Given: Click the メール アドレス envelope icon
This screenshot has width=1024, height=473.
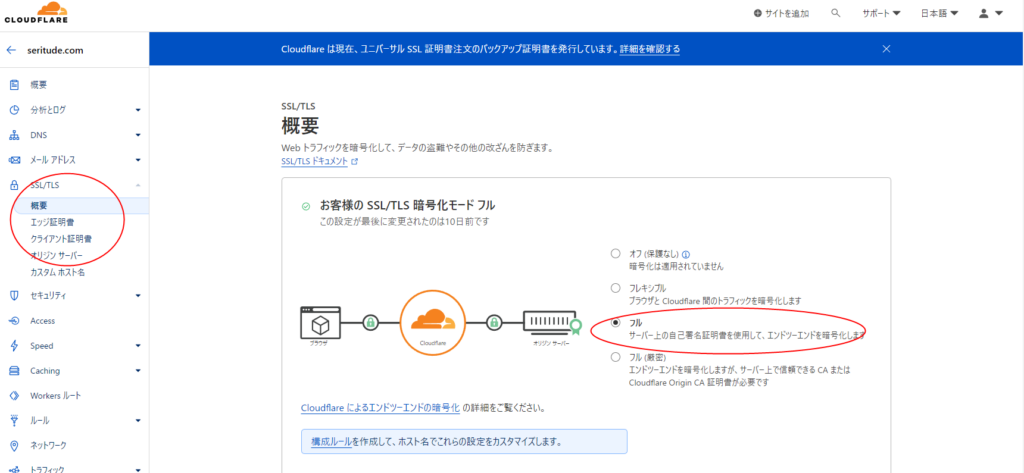Looking at the screenshot, I should click(x=14, y=160).
